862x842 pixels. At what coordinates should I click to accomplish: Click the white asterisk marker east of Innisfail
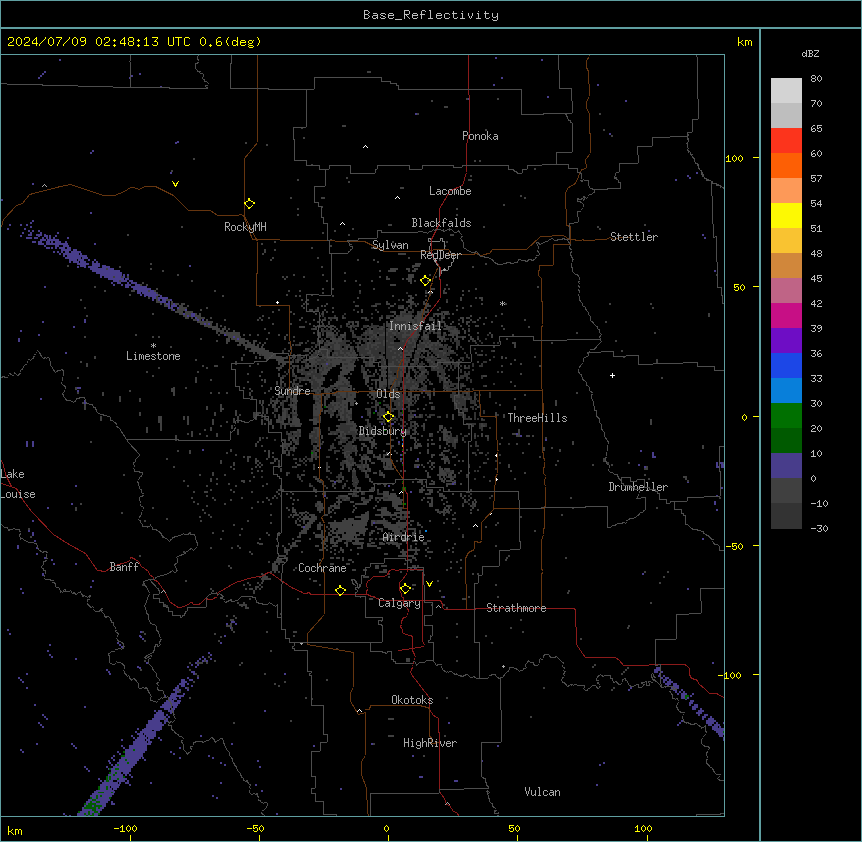click(x=503, y=303)
